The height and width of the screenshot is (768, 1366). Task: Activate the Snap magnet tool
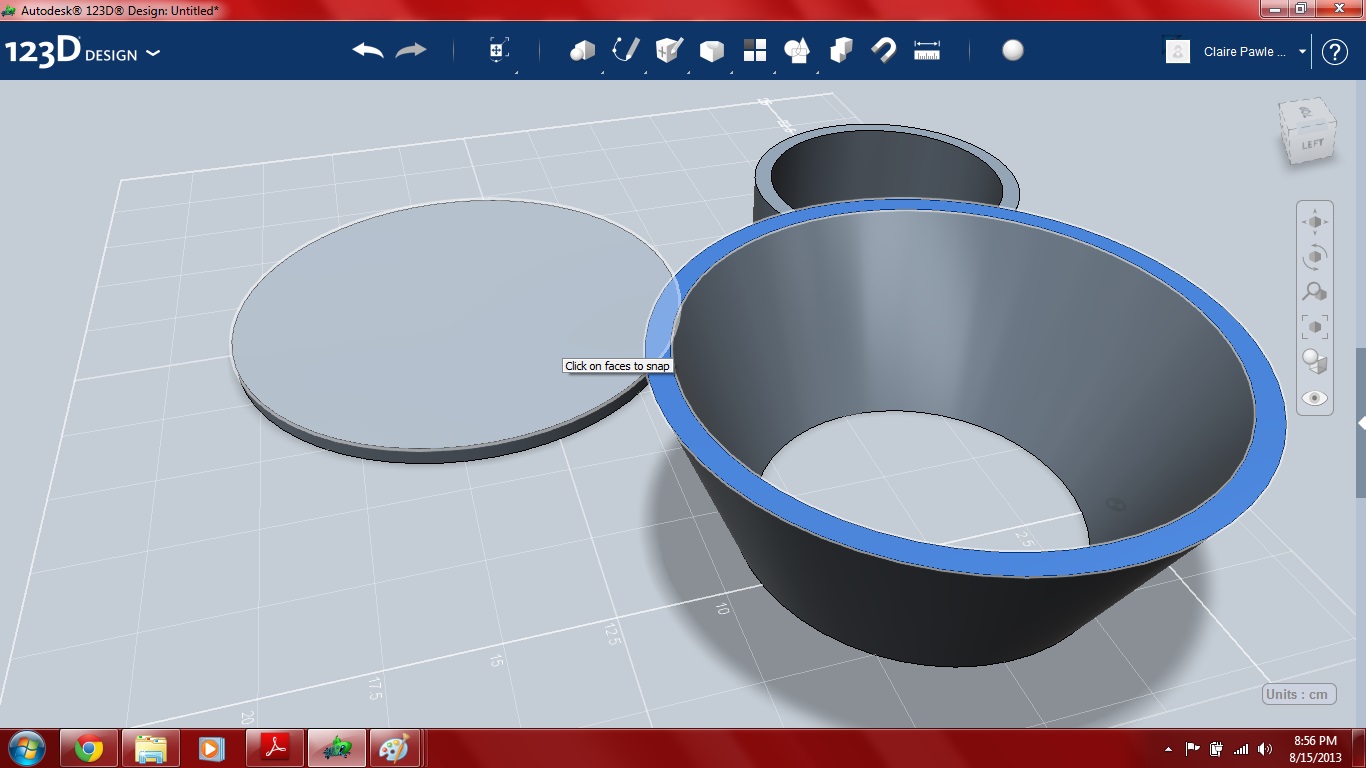(884, 50)
